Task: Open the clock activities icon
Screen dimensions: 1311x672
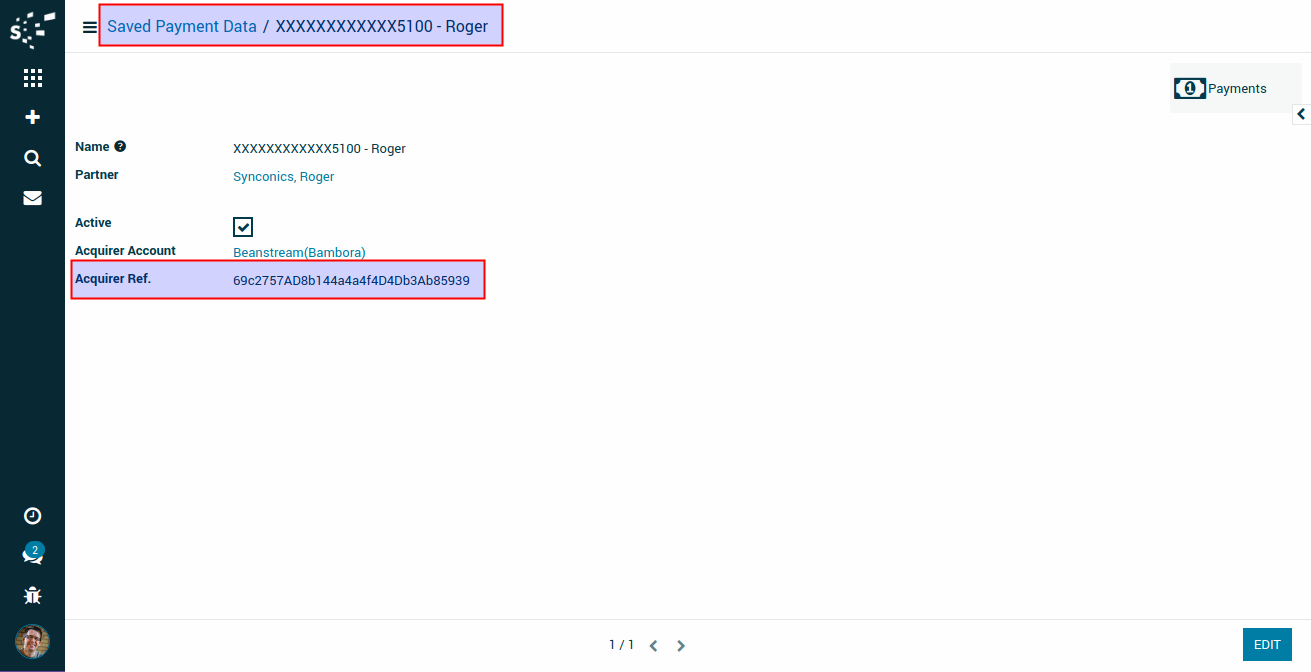Action: tap(32, 516)
